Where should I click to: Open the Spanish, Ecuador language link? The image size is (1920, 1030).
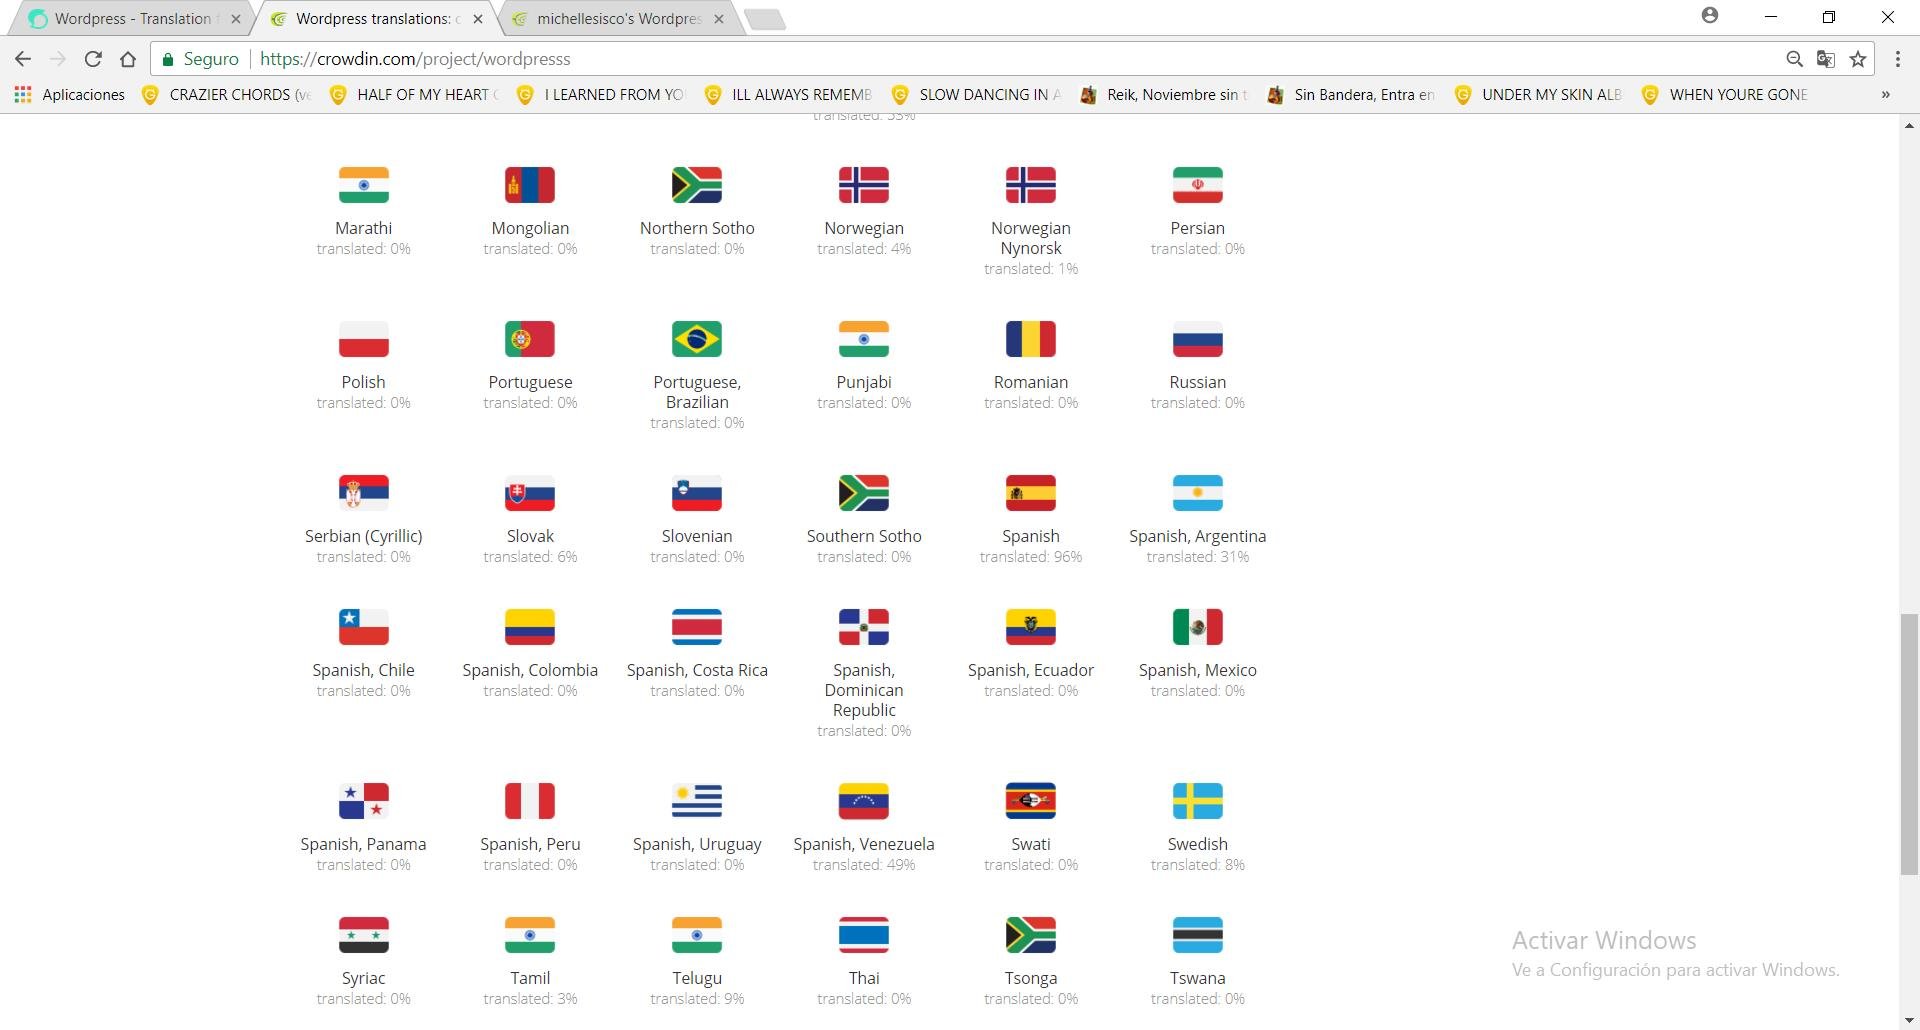tap(1031, 670)
